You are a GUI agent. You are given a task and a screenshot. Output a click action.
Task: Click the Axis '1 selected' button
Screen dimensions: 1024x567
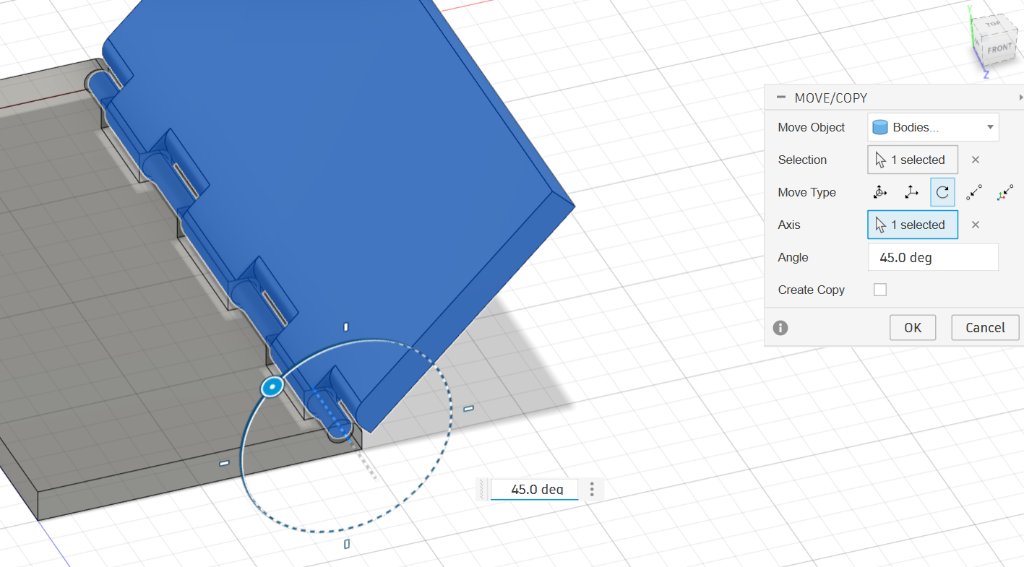point(912,225)
